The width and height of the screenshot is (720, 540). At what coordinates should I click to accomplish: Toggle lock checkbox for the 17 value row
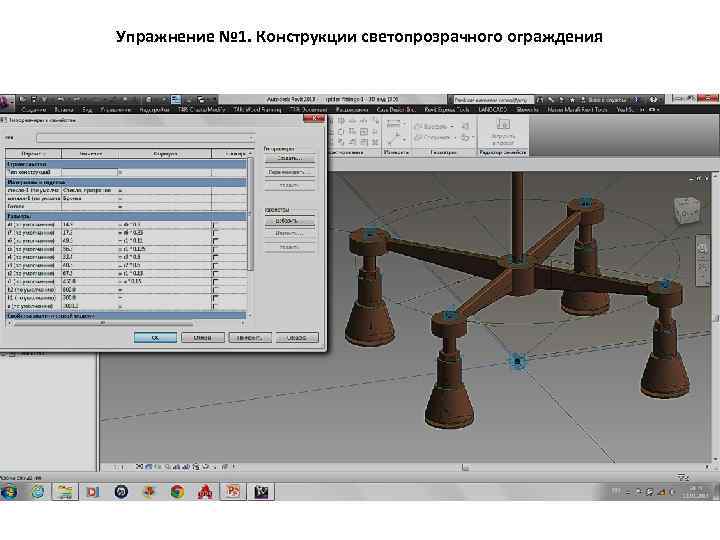pyautogui.click(x=215, y=233)
